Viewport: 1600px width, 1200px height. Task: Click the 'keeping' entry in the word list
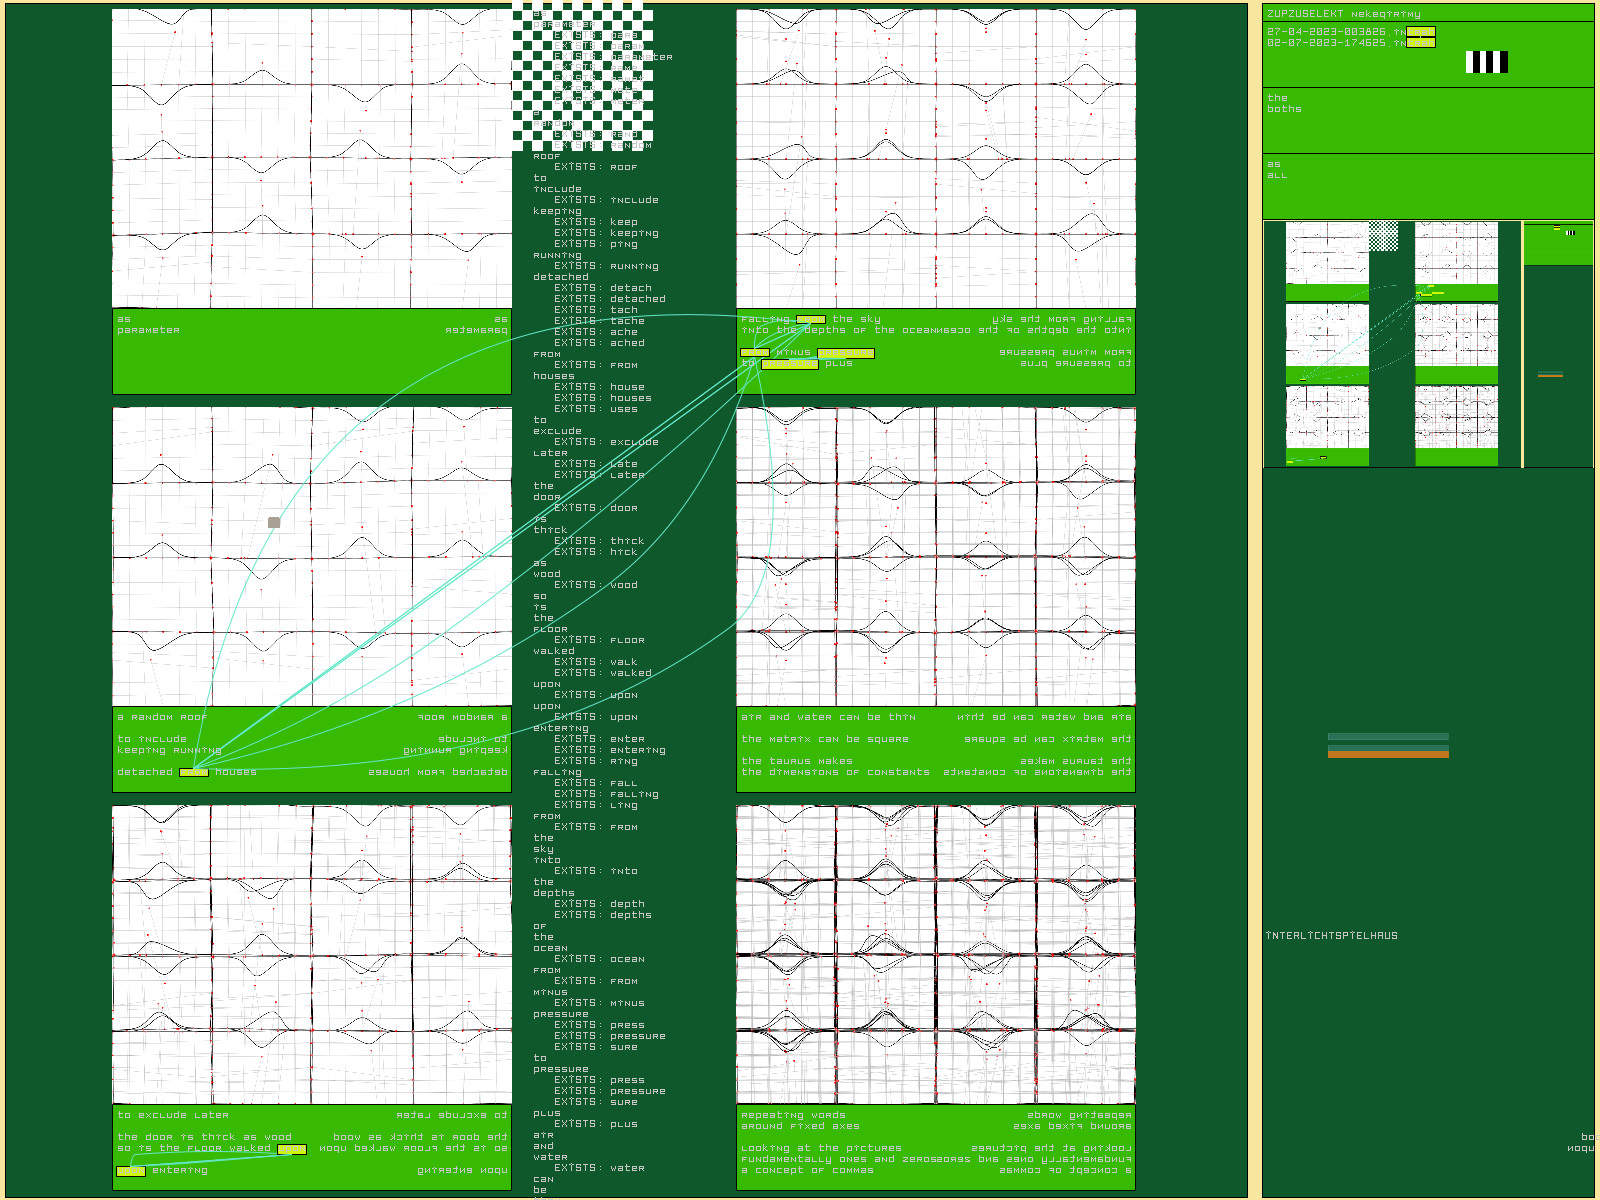point(557,211)
